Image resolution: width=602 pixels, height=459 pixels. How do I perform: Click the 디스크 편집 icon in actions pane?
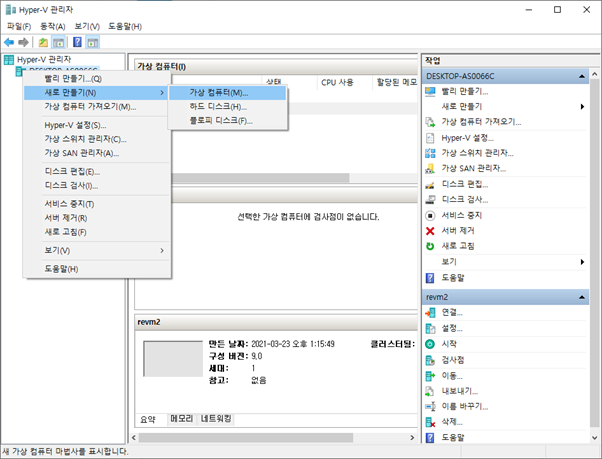click(430, 184)
